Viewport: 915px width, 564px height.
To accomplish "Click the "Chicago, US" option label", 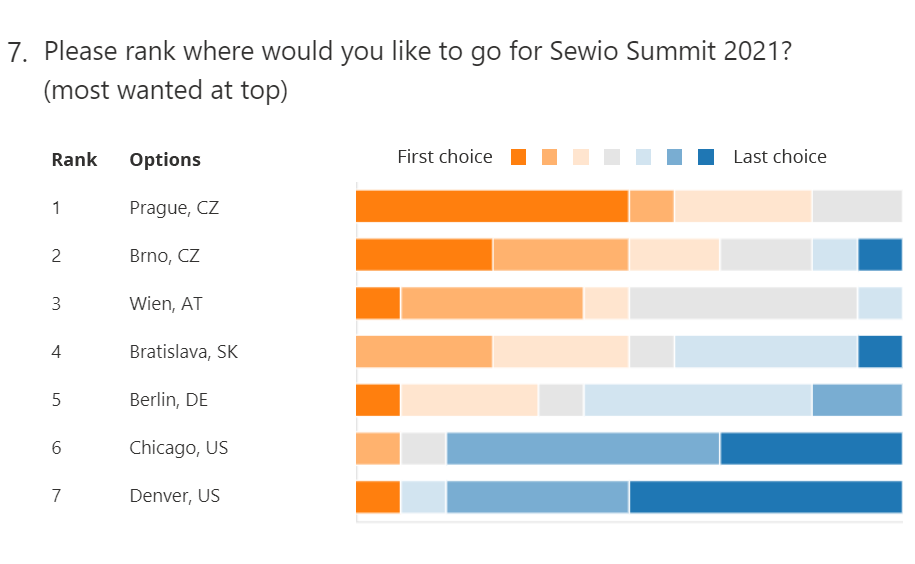I will 179,448.
